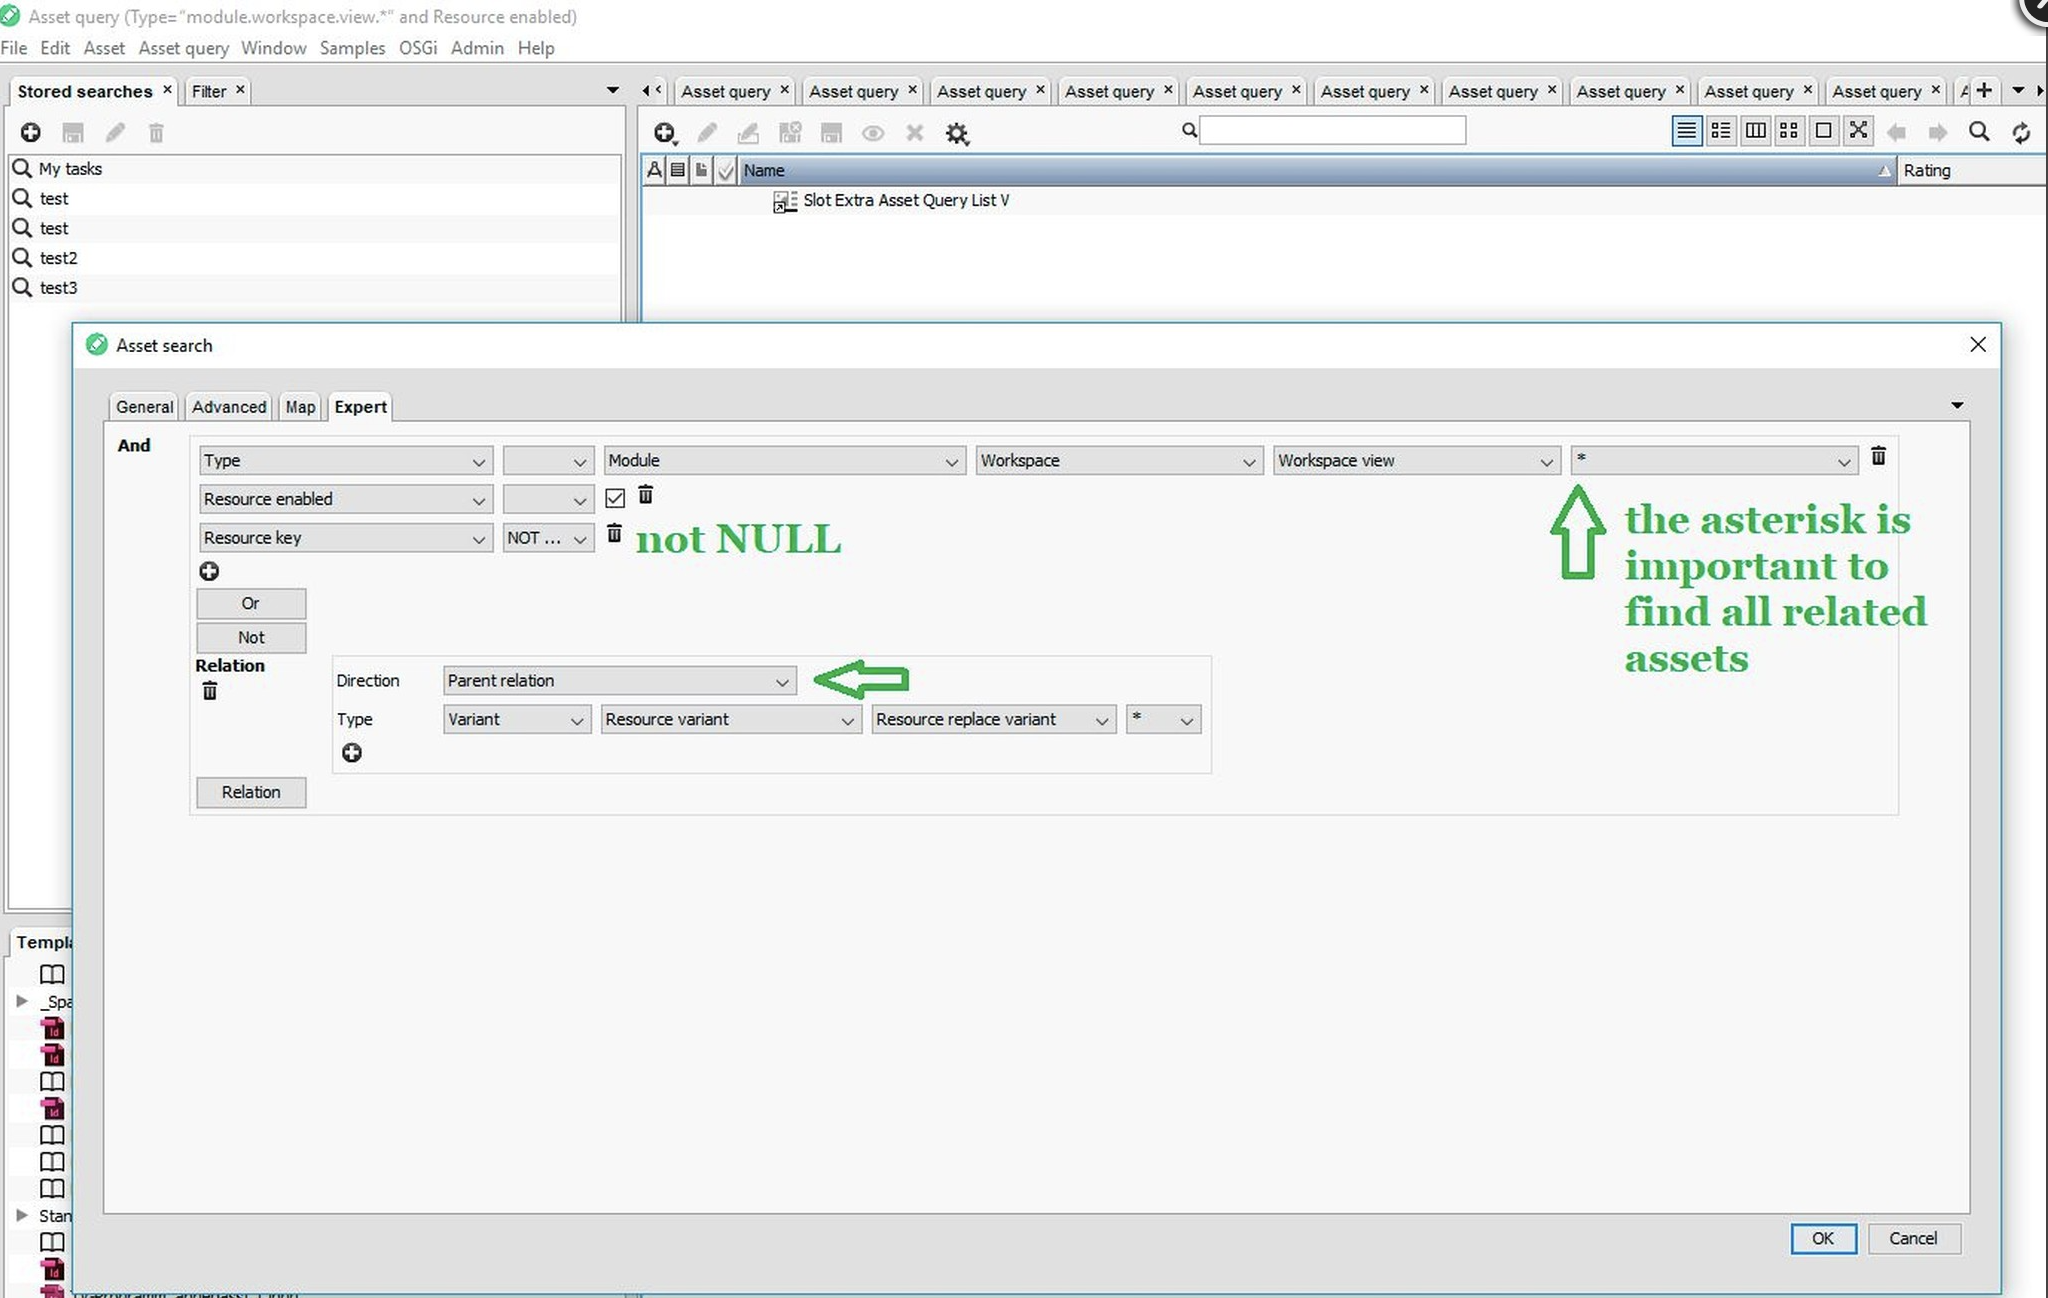Click the settings gear icon in the query toolbar
2048x1298 pixels.
click(x=957, y=133)
